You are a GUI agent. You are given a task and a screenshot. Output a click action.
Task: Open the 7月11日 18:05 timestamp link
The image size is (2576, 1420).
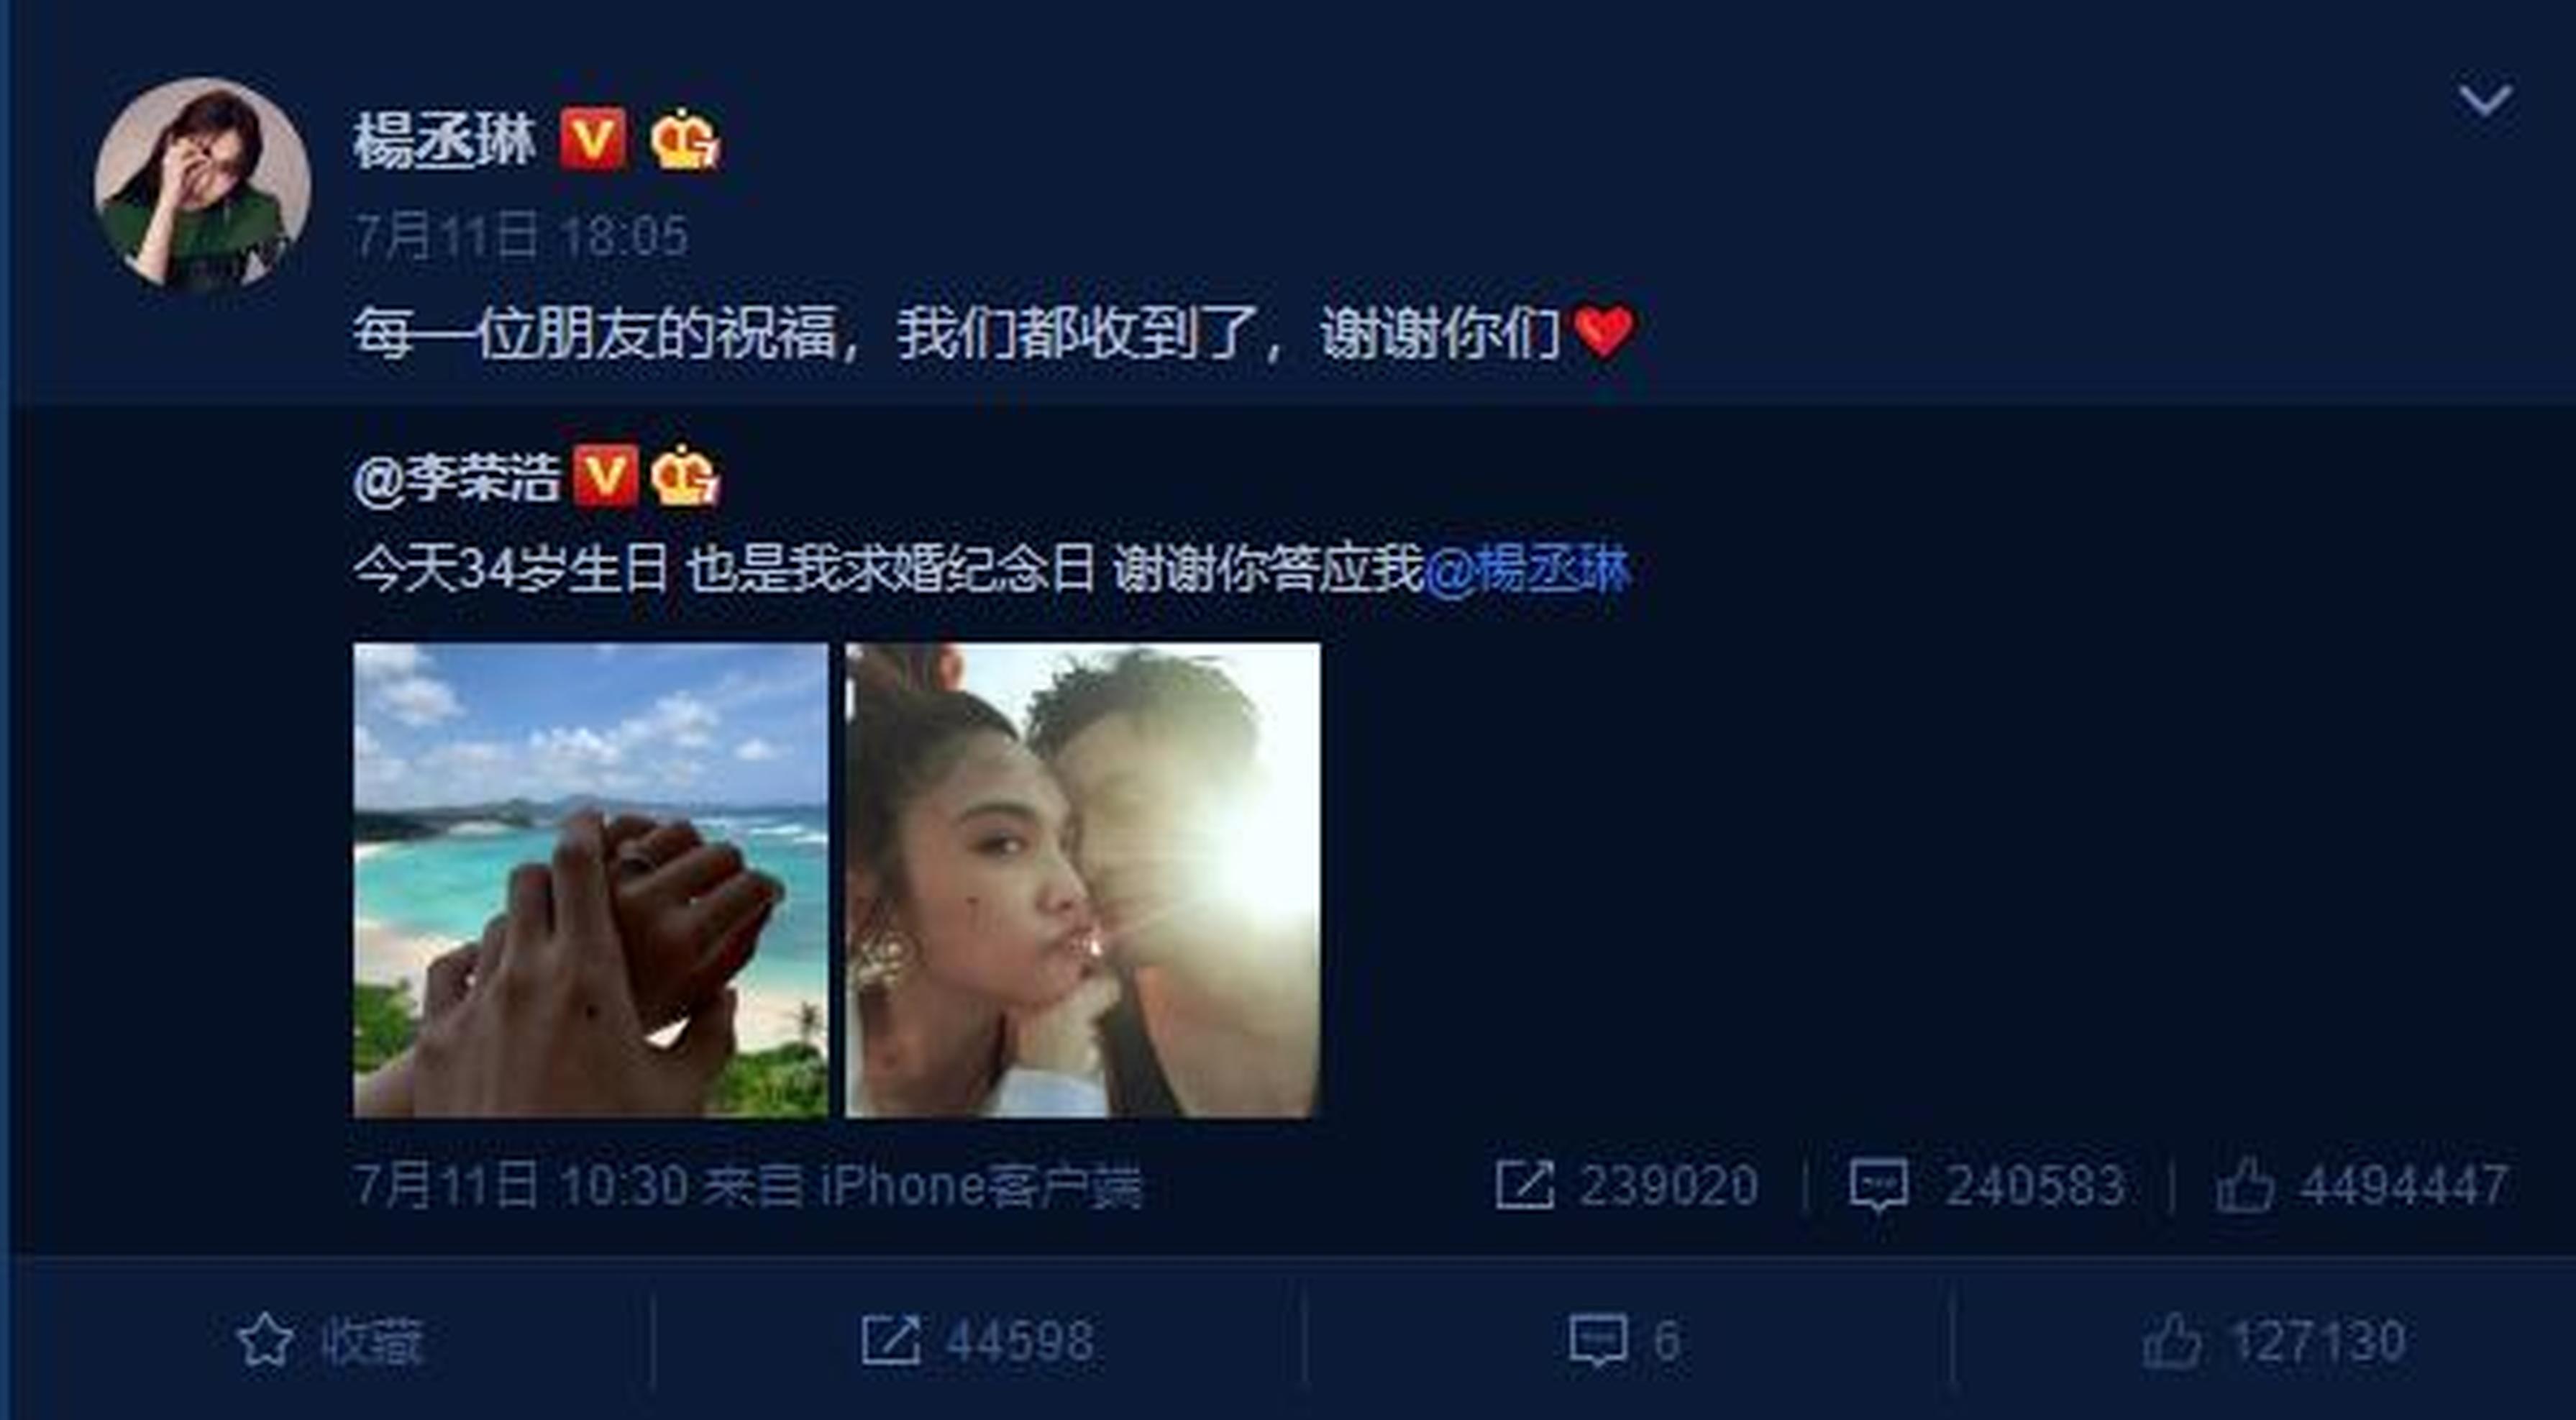[522, 237]
